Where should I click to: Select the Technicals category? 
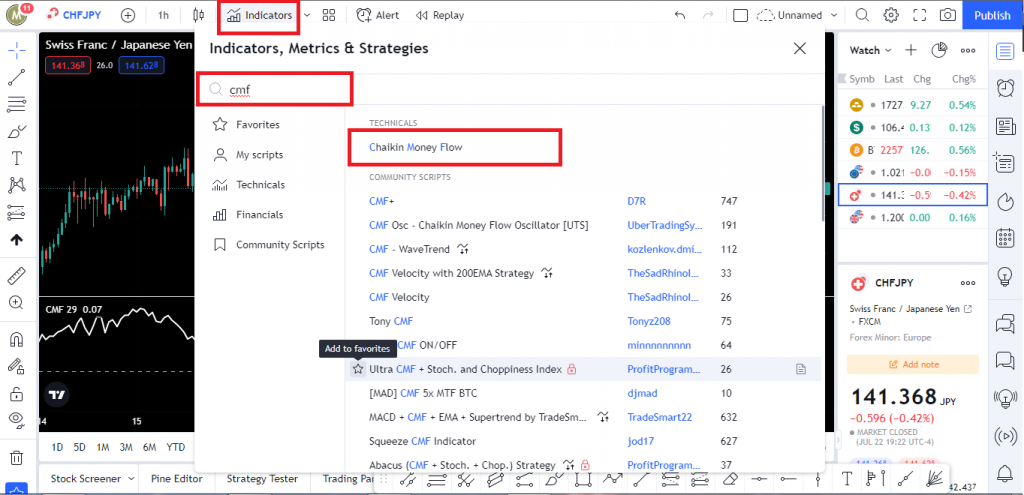coord(260,185)
